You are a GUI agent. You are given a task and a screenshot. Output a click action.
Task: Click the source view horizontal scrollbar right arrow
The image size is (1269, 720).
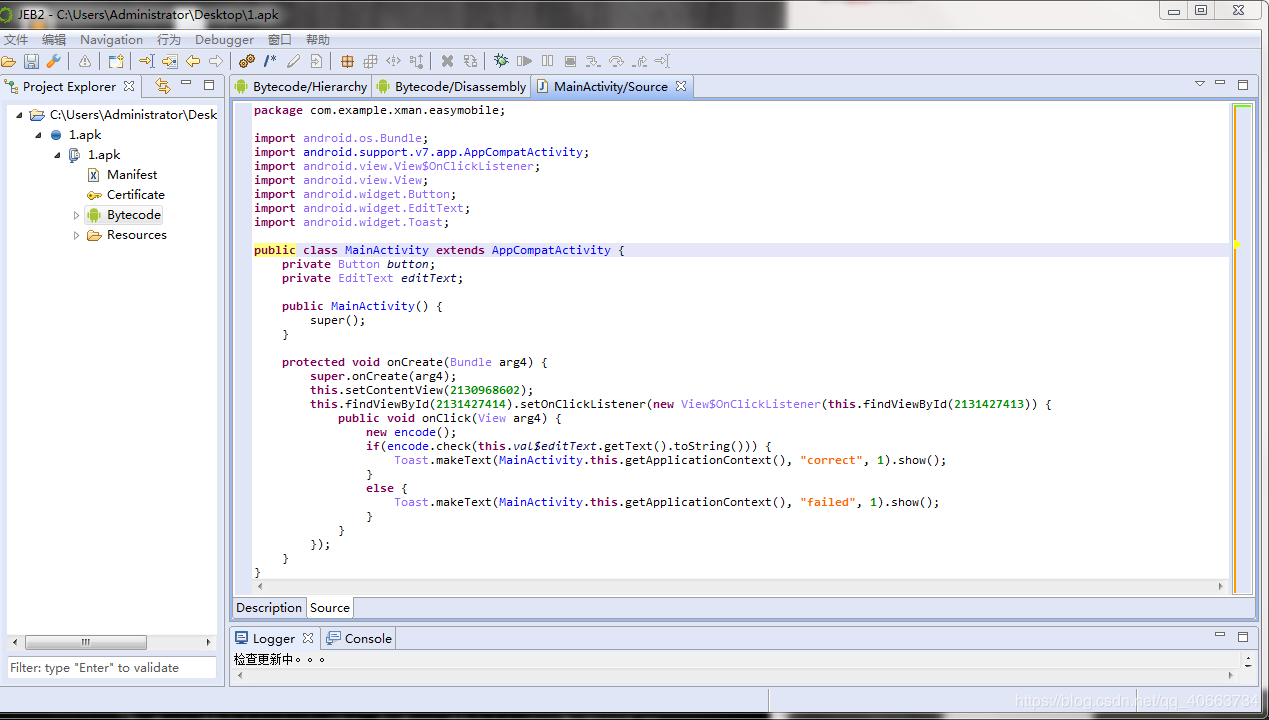click(x=1220, y=587)
